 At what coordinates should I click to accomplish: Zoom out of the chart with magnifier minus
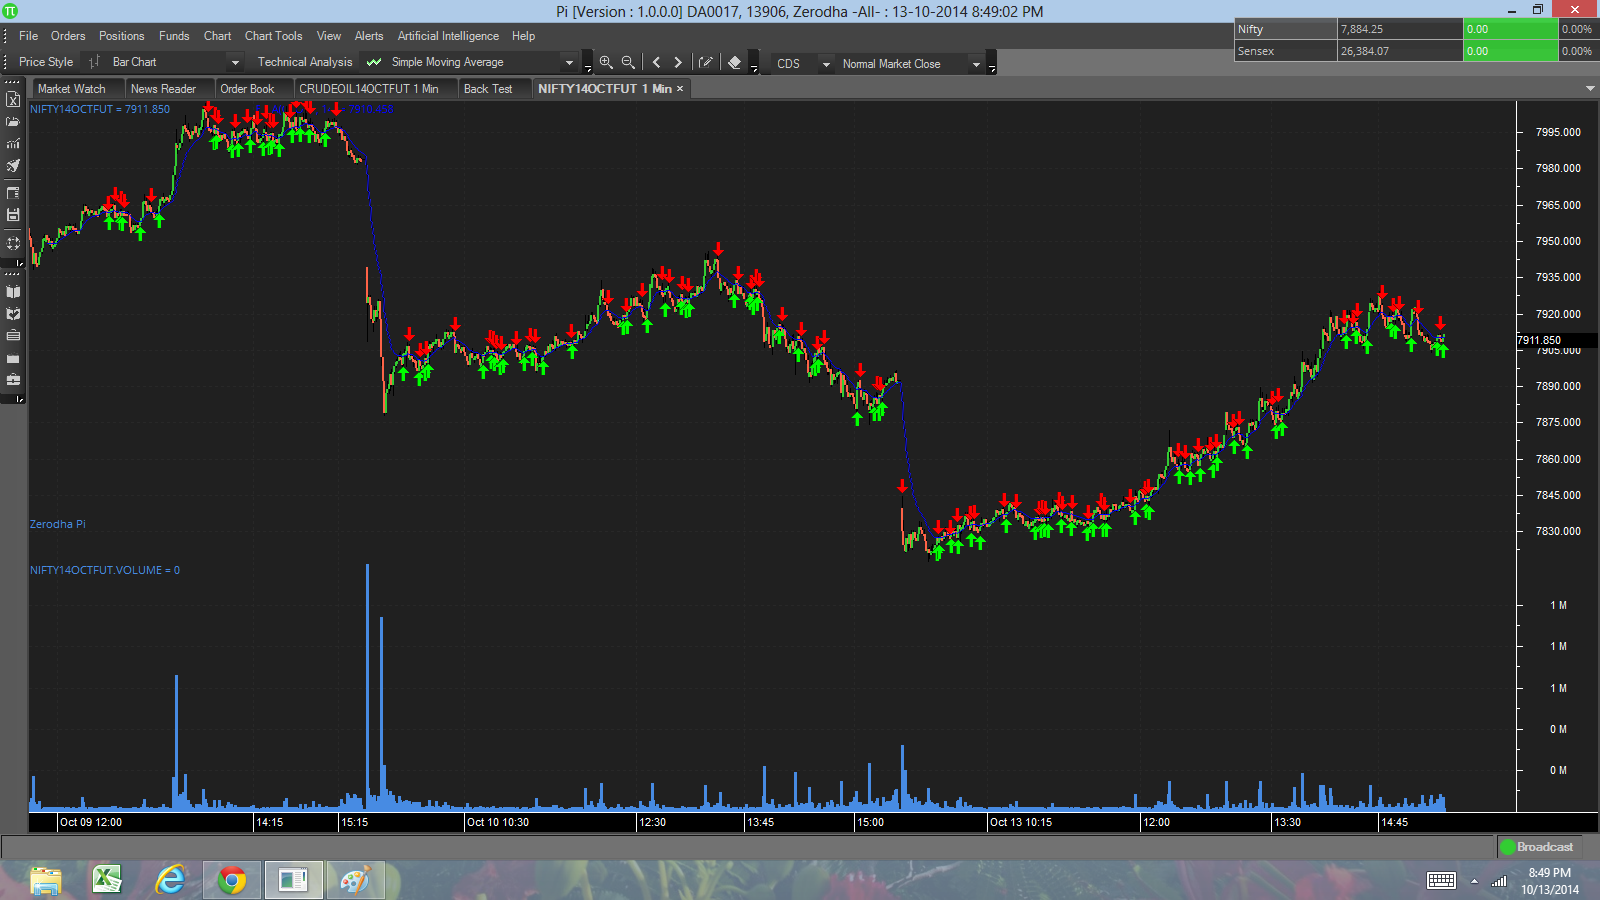(x=628, y=62)
